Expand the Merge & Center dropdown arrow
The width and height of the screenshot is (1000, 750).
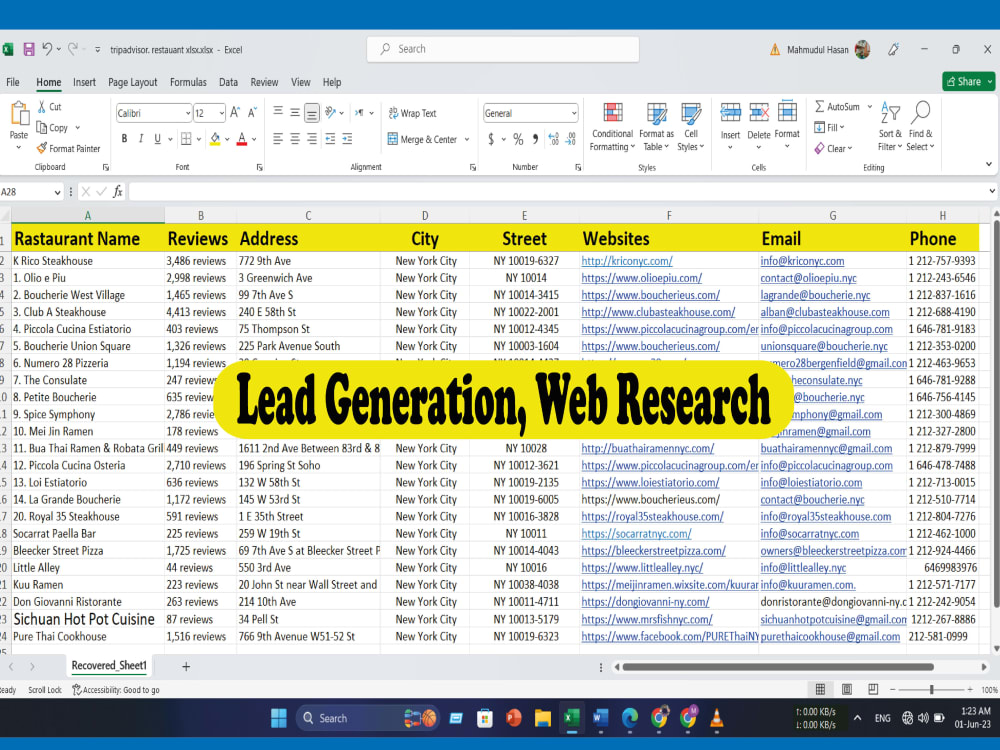pos(467,139)
